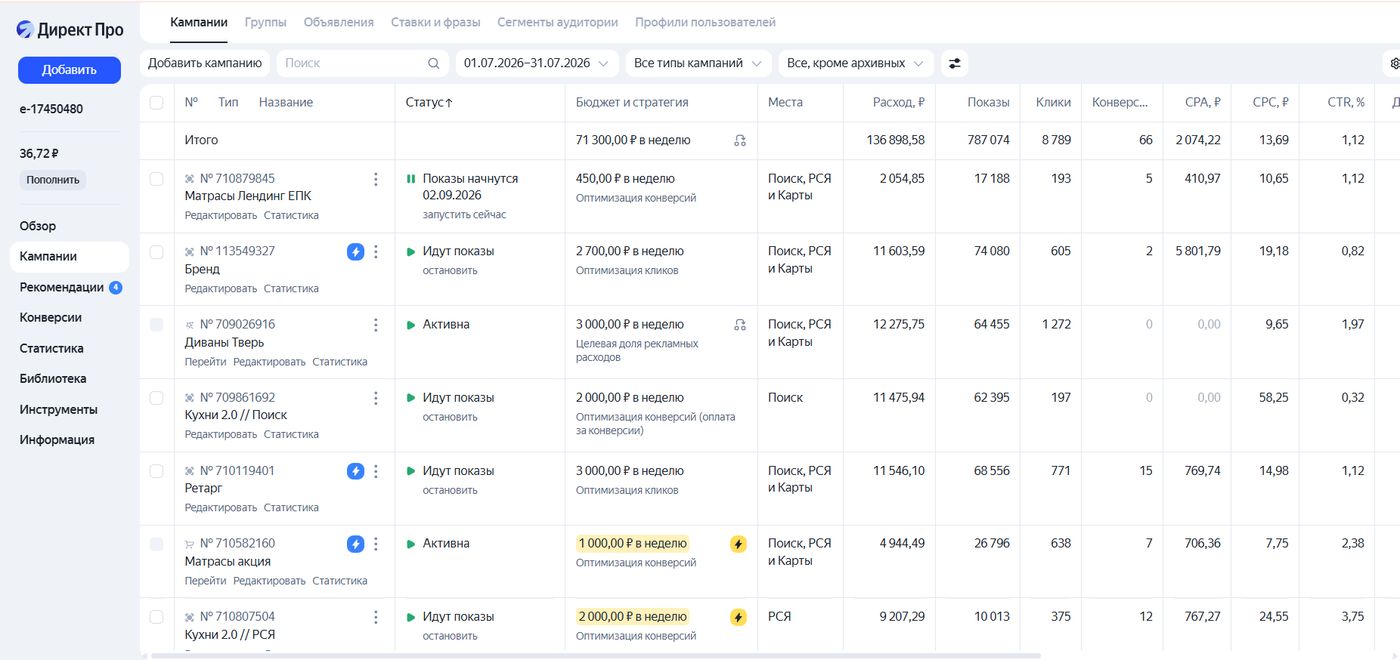Open three-dot menu for Бренд campaign
The width and height of the screenshot is (1400, 660).
point(376,252)
